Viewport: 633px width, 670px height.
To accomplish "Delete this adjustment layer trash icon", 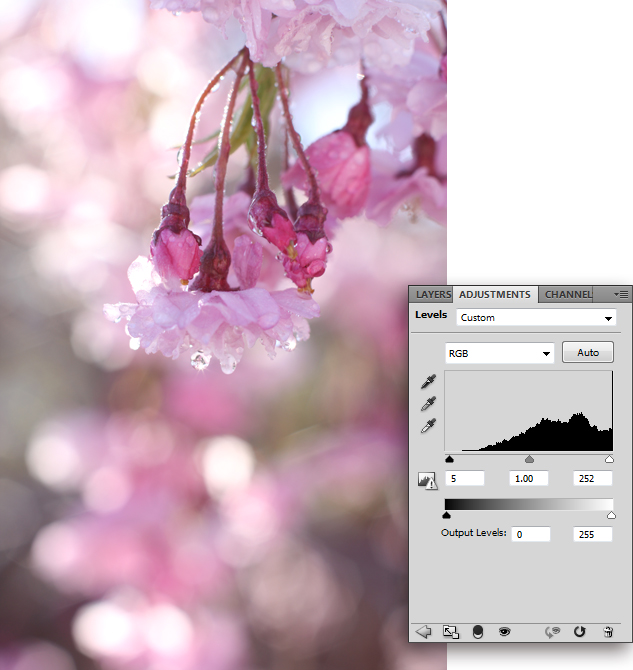I will 608,632.
